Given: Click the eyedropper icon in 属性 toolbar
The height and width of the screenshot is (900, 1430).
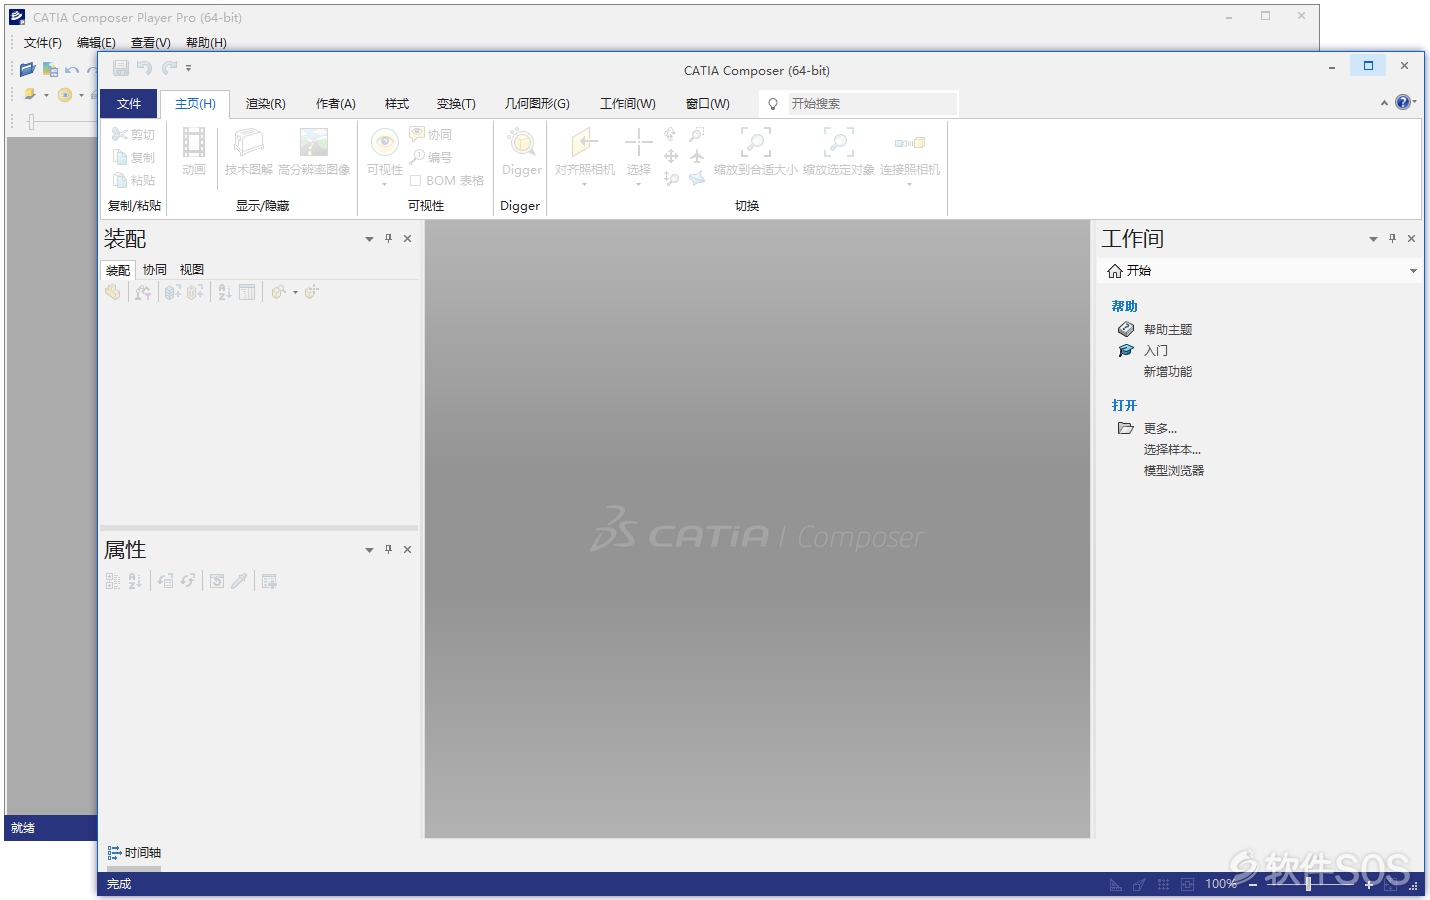Looking at the screenshot, I should click(239, 581).
